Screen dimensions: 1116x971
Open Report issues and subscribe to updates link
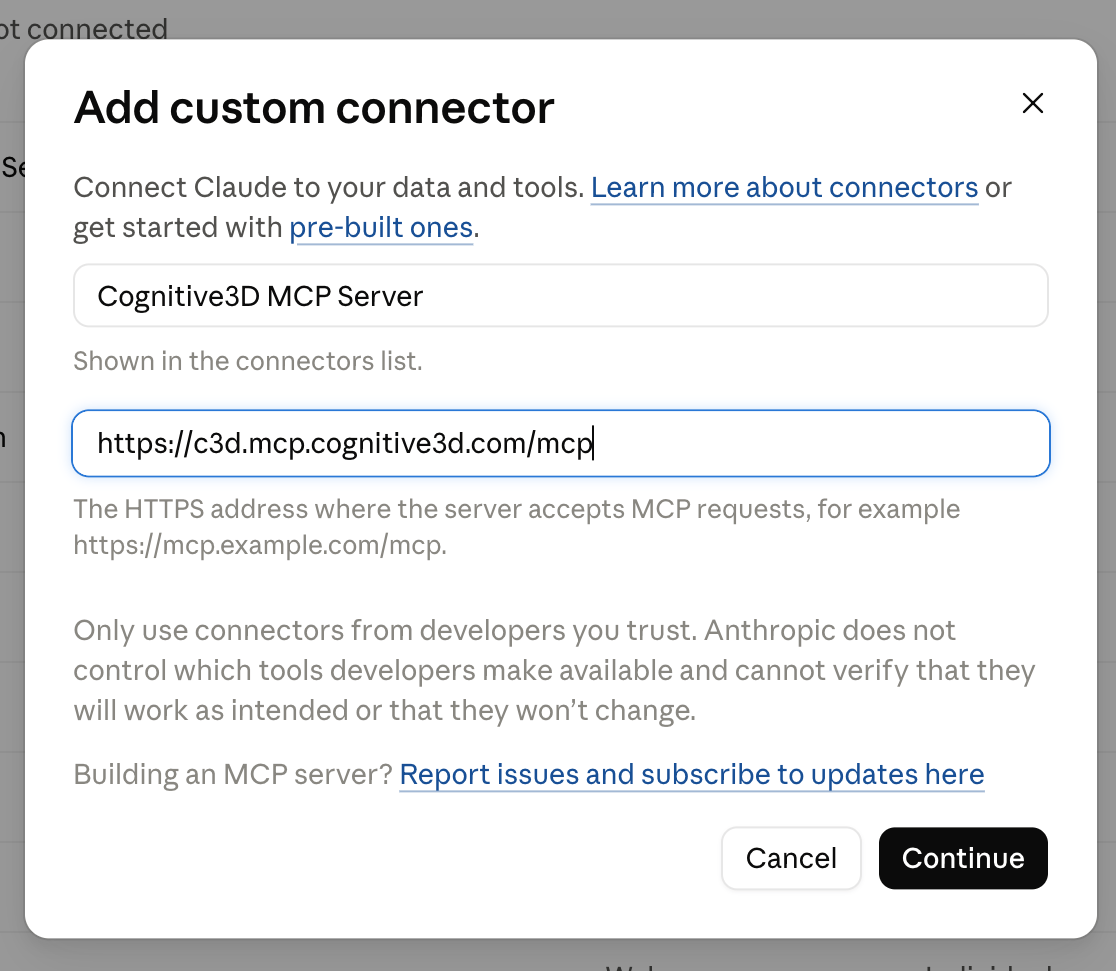(x=692, y=775)
